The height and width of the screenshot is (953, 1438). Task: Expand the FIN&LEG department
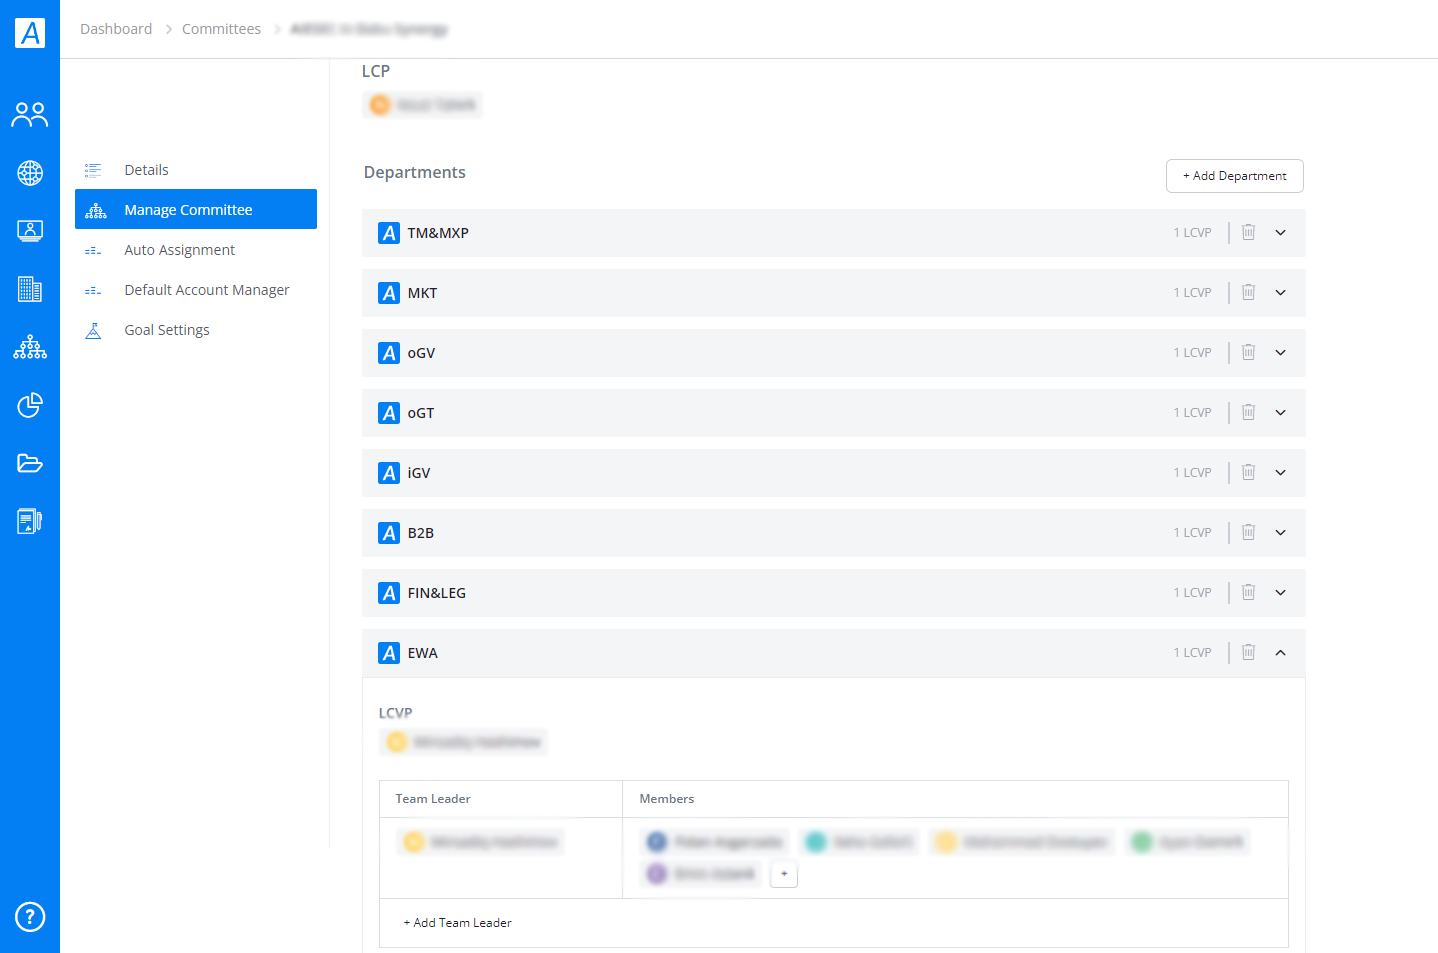click(x=1280, y=592)
